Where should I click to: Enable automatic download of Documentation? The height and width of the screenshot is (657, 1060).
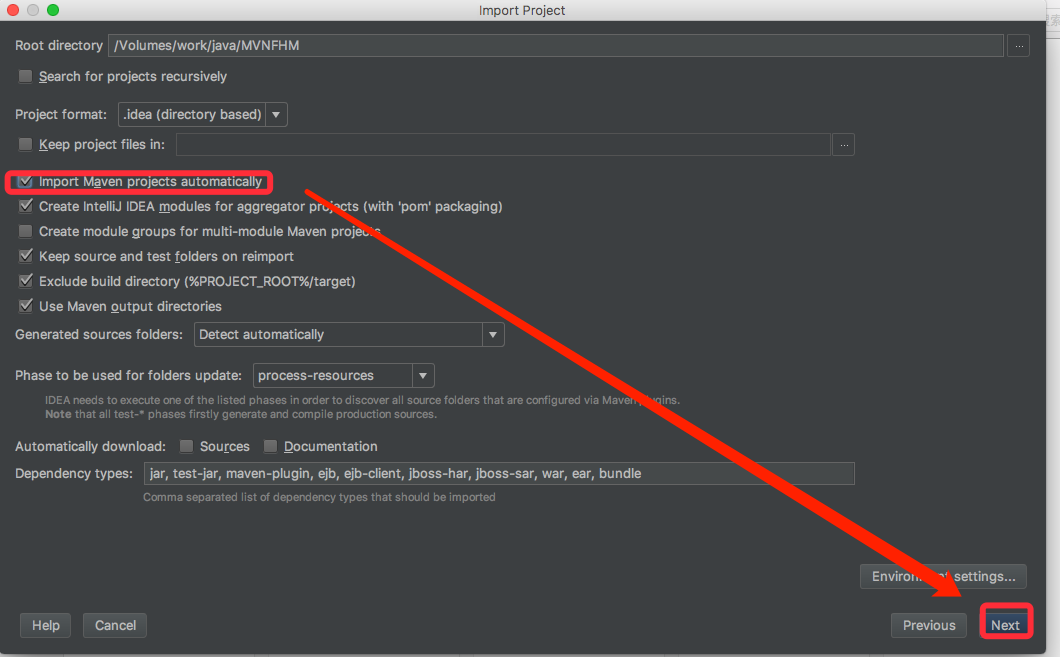pos(270,446)
